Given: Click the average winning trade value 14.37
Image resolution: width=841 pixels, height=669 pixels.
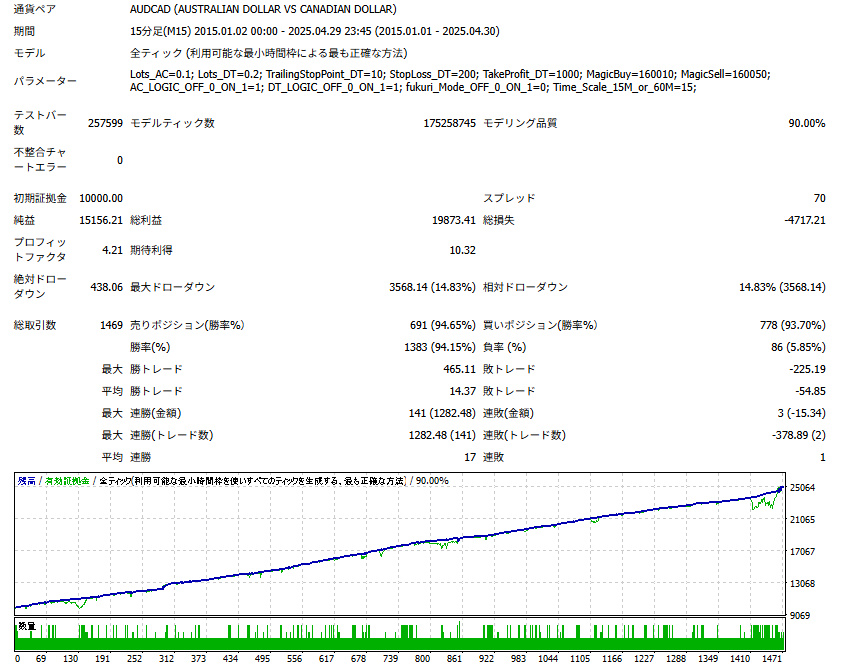Looking at the screenshot, I should [x=462, y=391].
